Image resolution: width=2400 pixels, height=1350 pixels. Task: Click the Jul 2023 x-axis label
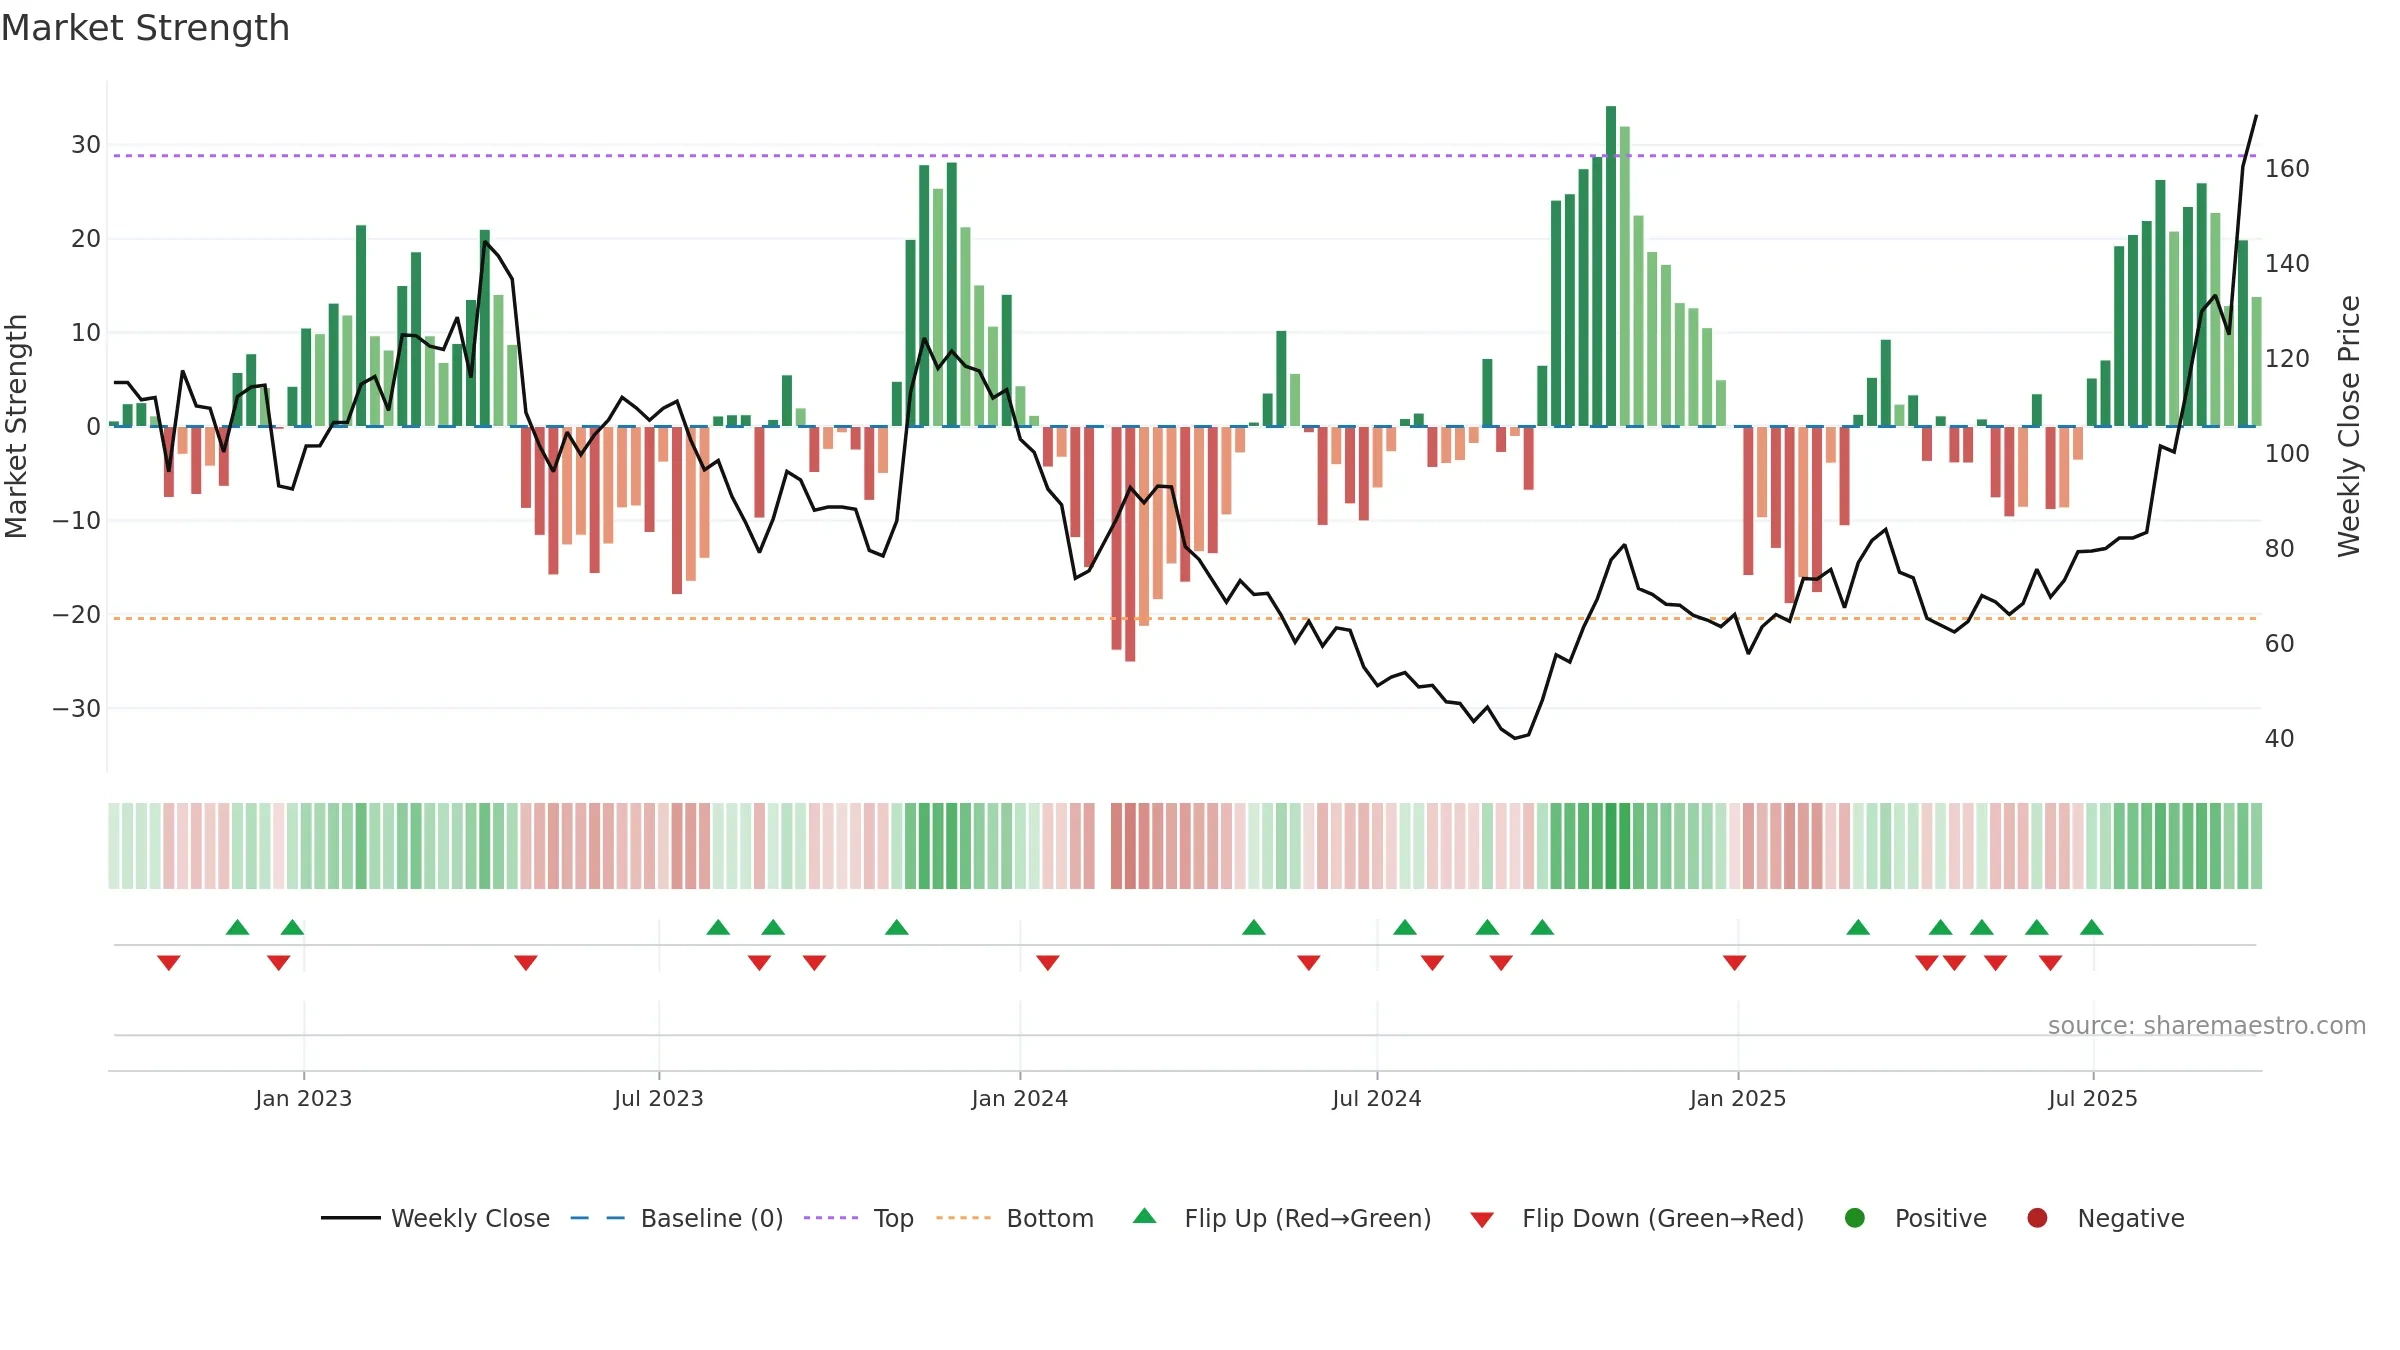pos(658,1099)
